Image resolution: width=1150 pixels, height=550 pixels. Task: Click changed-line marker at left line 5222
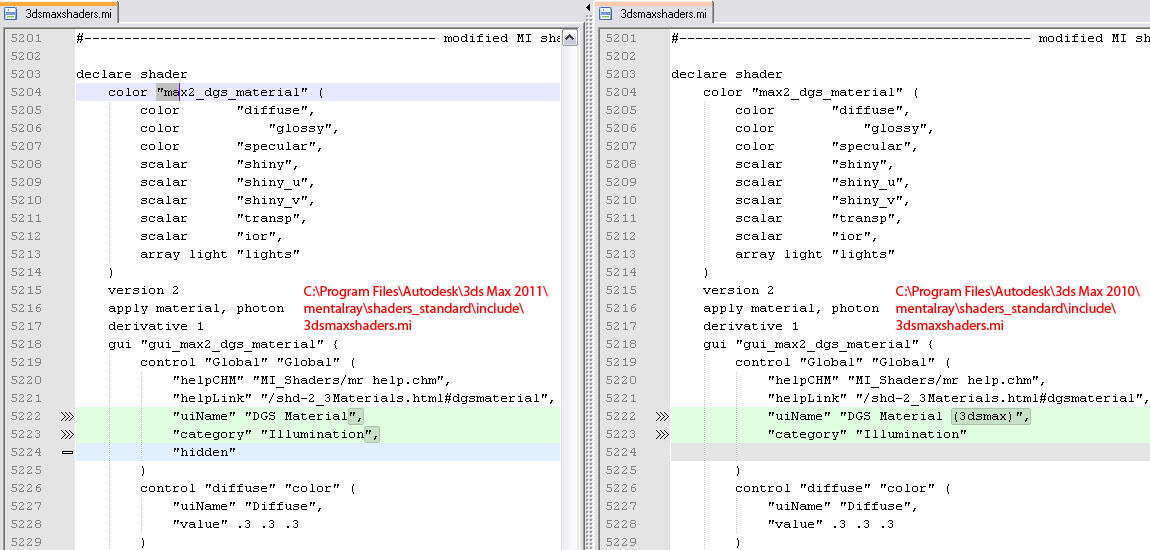pyautogui.click(x=67, y=417)
